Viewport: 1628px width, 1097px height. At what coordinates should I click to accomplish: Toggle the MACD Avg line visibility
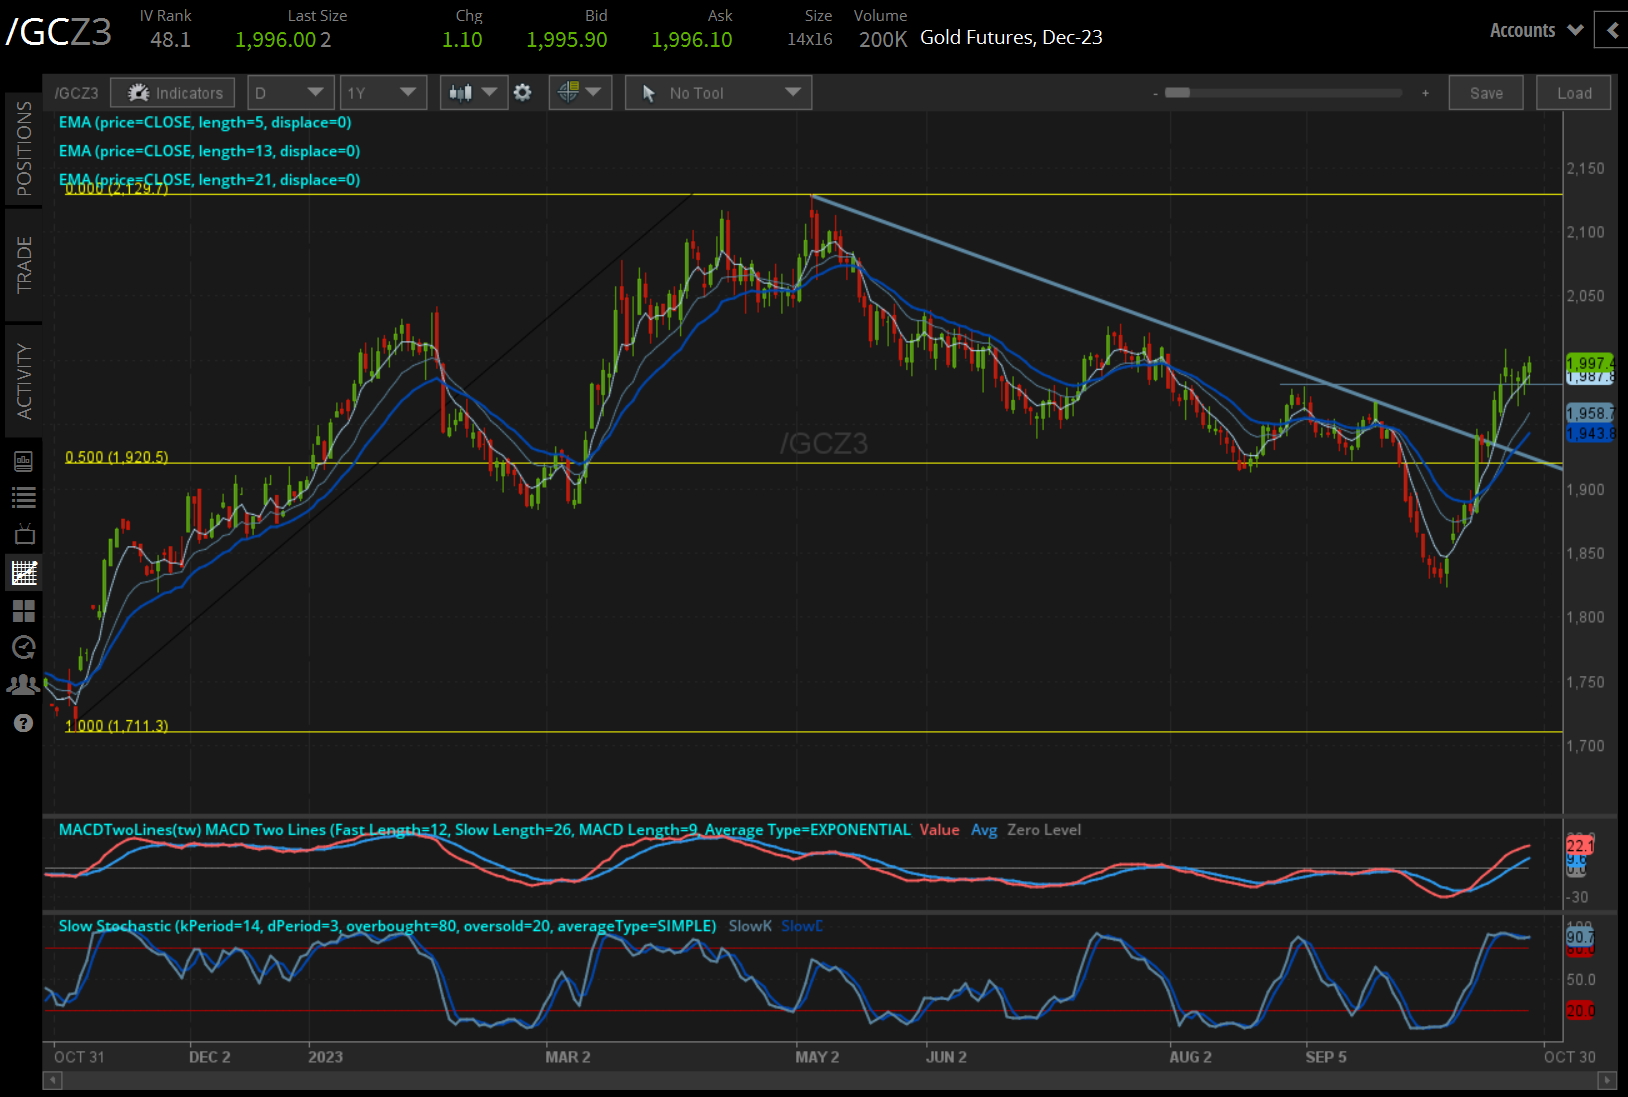pyautogui.click(x=984, y=830)
